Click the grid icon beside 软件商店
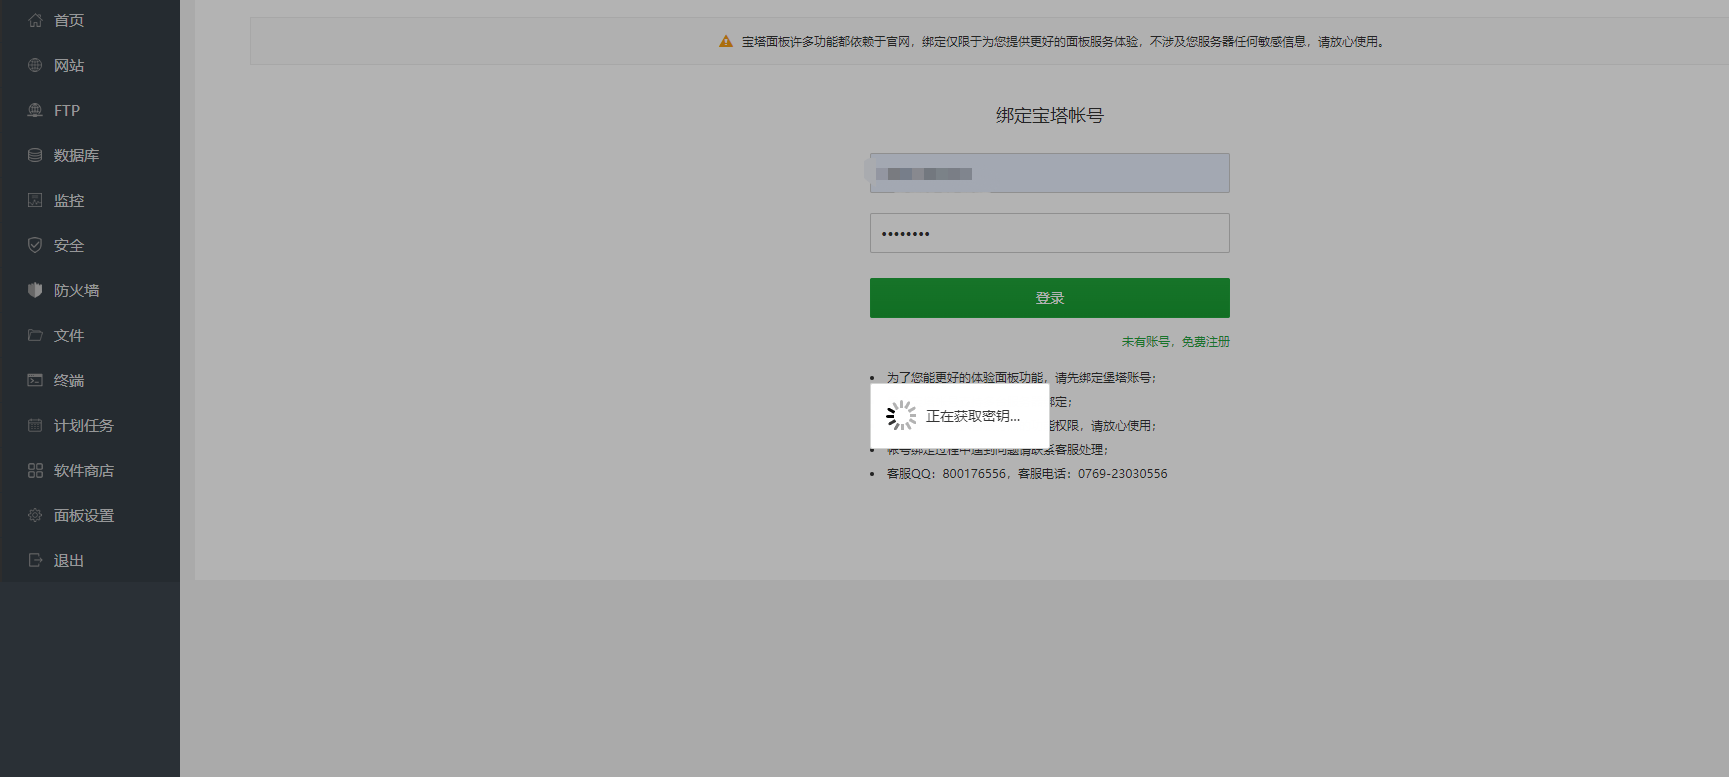The height and width of the screenshot is (777, 1729). [x=35, y=470]
